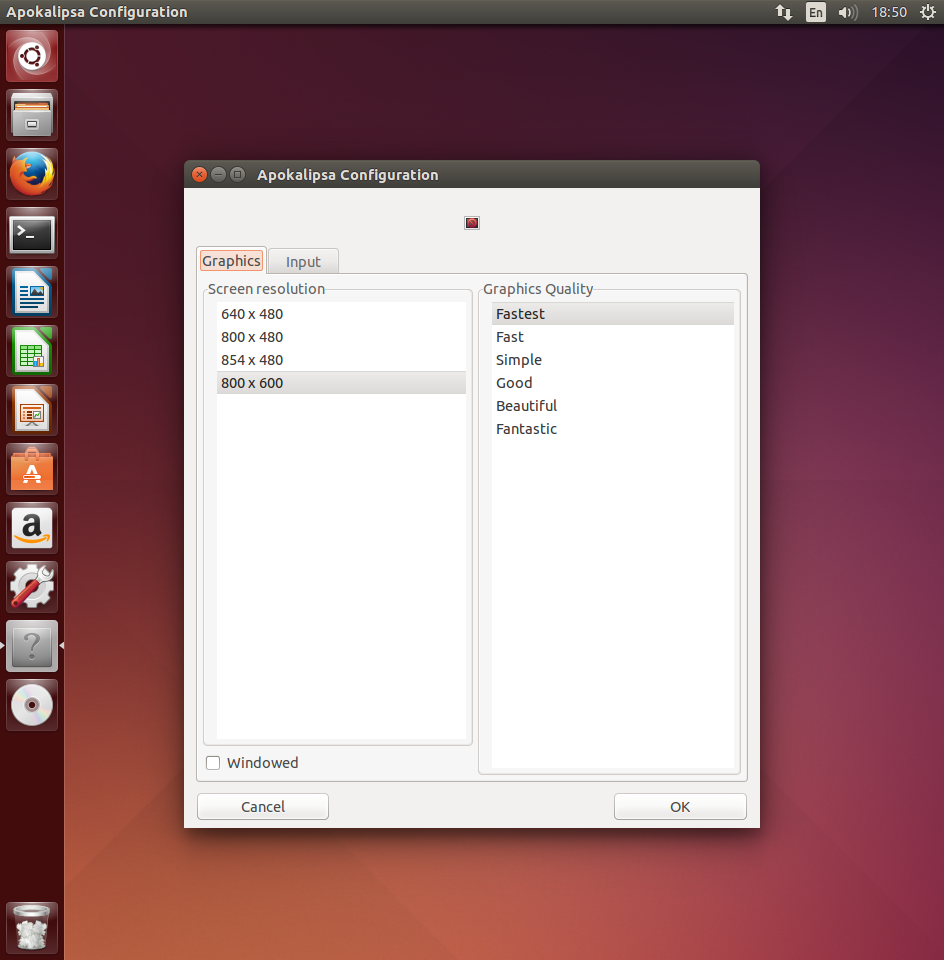Minimize the Apokalipsa Configuration window
Image resolution: width=944 pixels, height=960 pixels.
pos(219,174)
